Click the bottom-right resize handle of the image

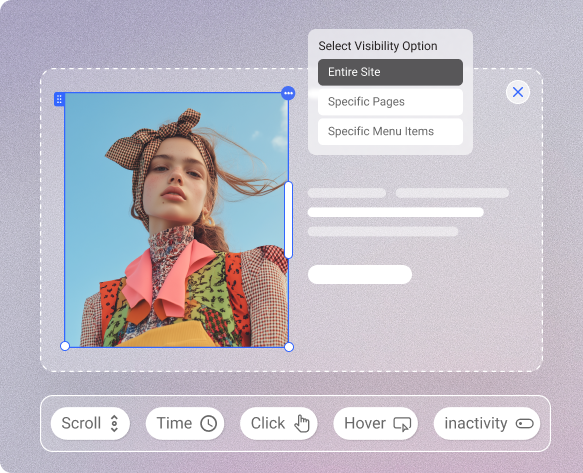pyautogui.click(x=289, y=347)
